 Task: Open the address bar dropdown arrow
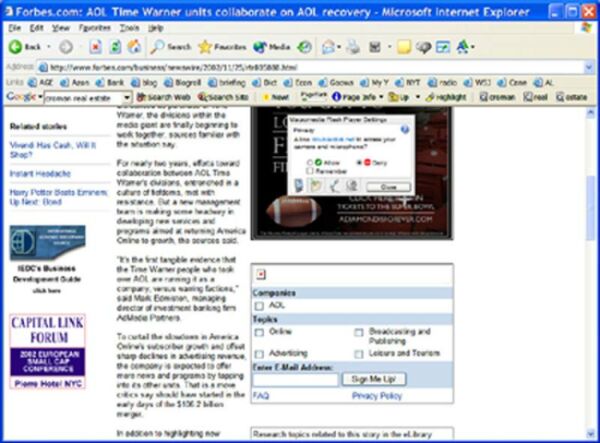click(x=589, y=67)
